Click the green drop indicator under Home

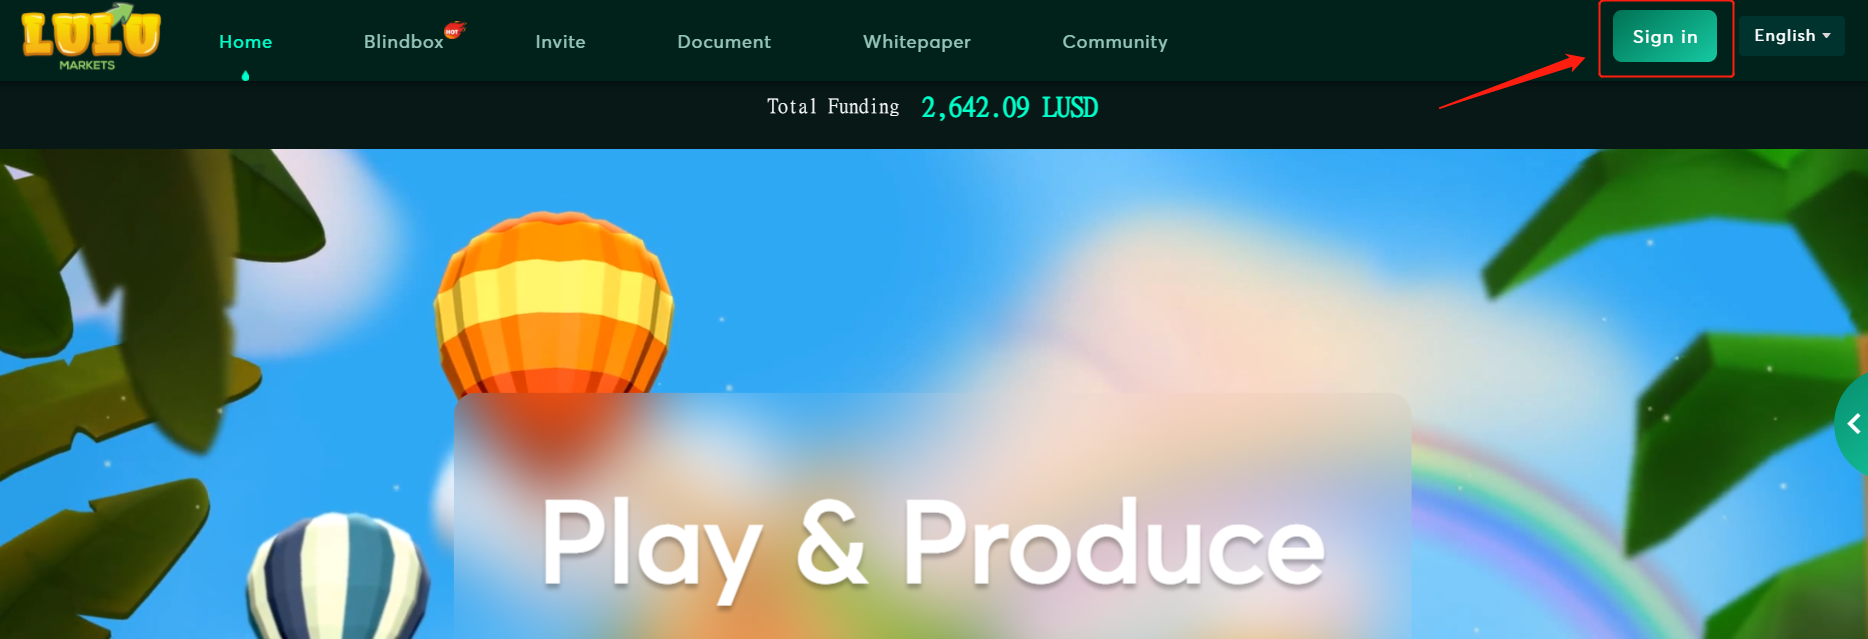[x=245, y=76]
